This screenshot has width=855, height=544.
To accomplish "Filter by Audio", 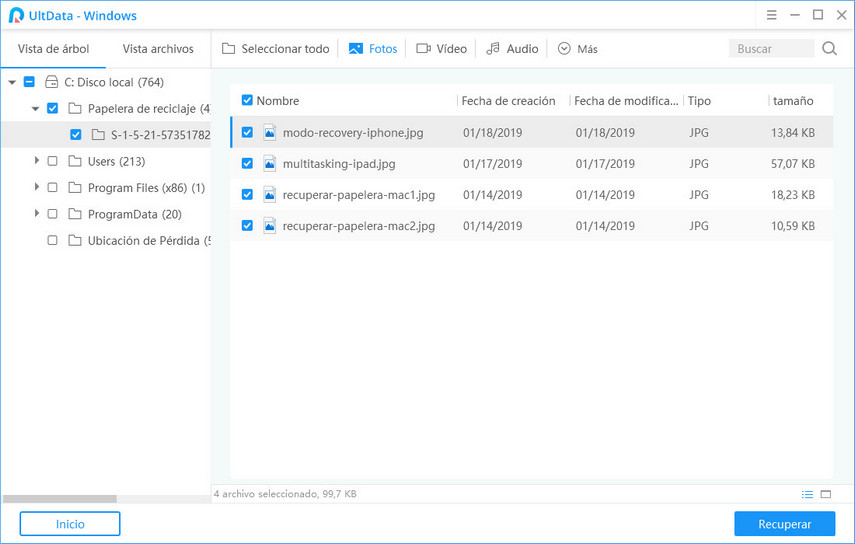I will [512, 49].
